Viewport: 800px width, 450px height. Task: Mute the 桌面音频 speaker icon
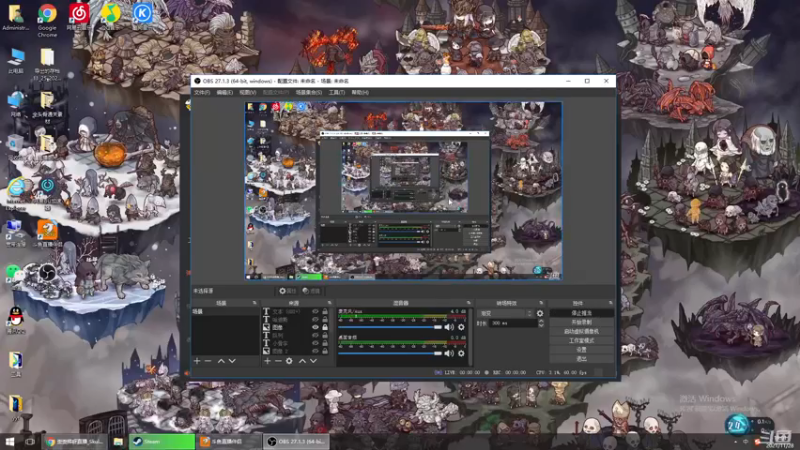click(x=449, y=353)
